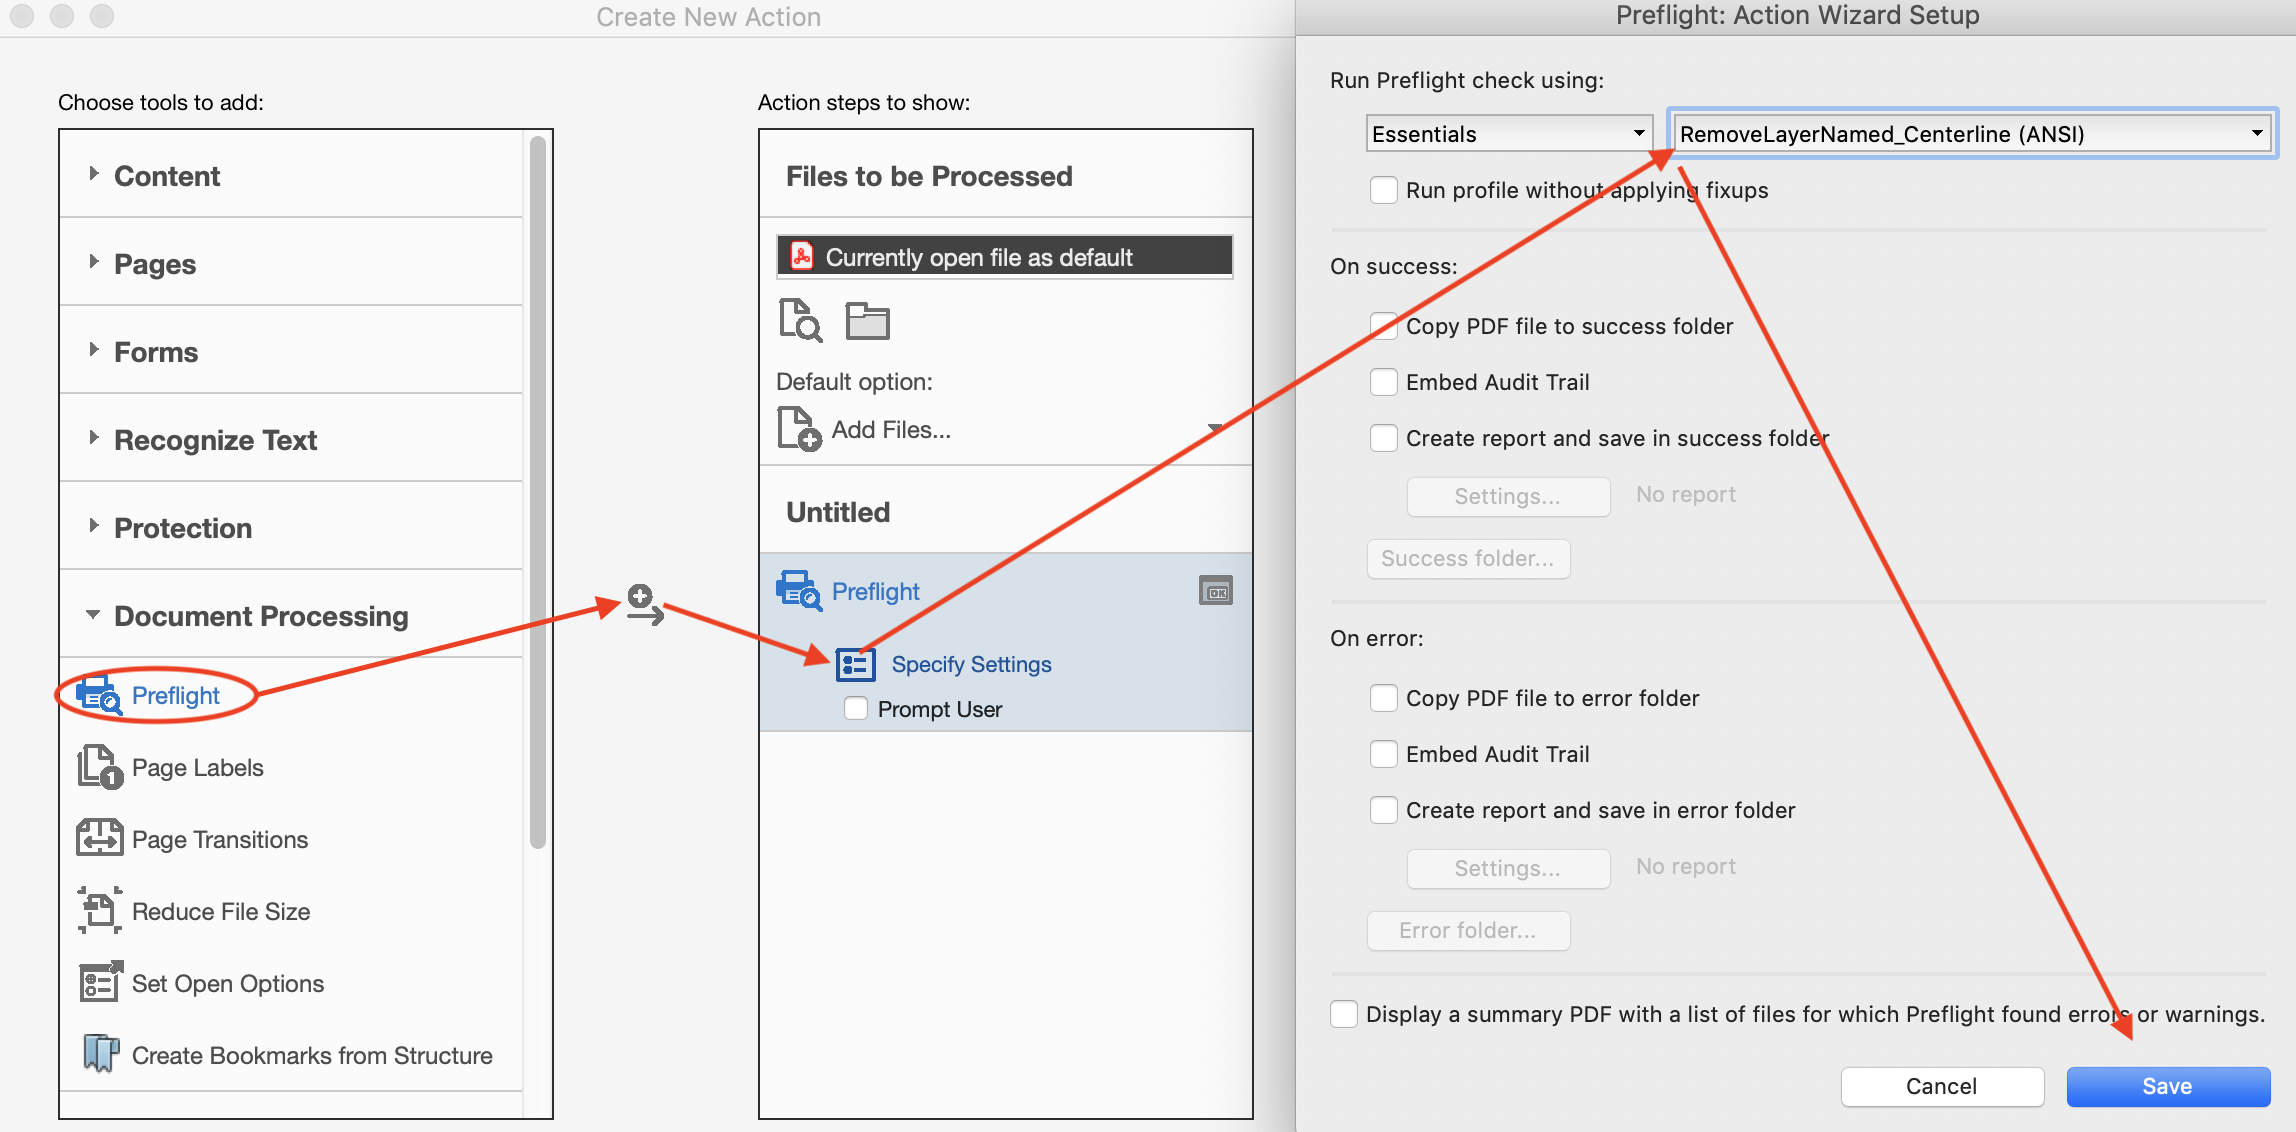
Task: Enable Copy PDF file to success folder
Action: pyautogui.click(x=1382, y=325)
